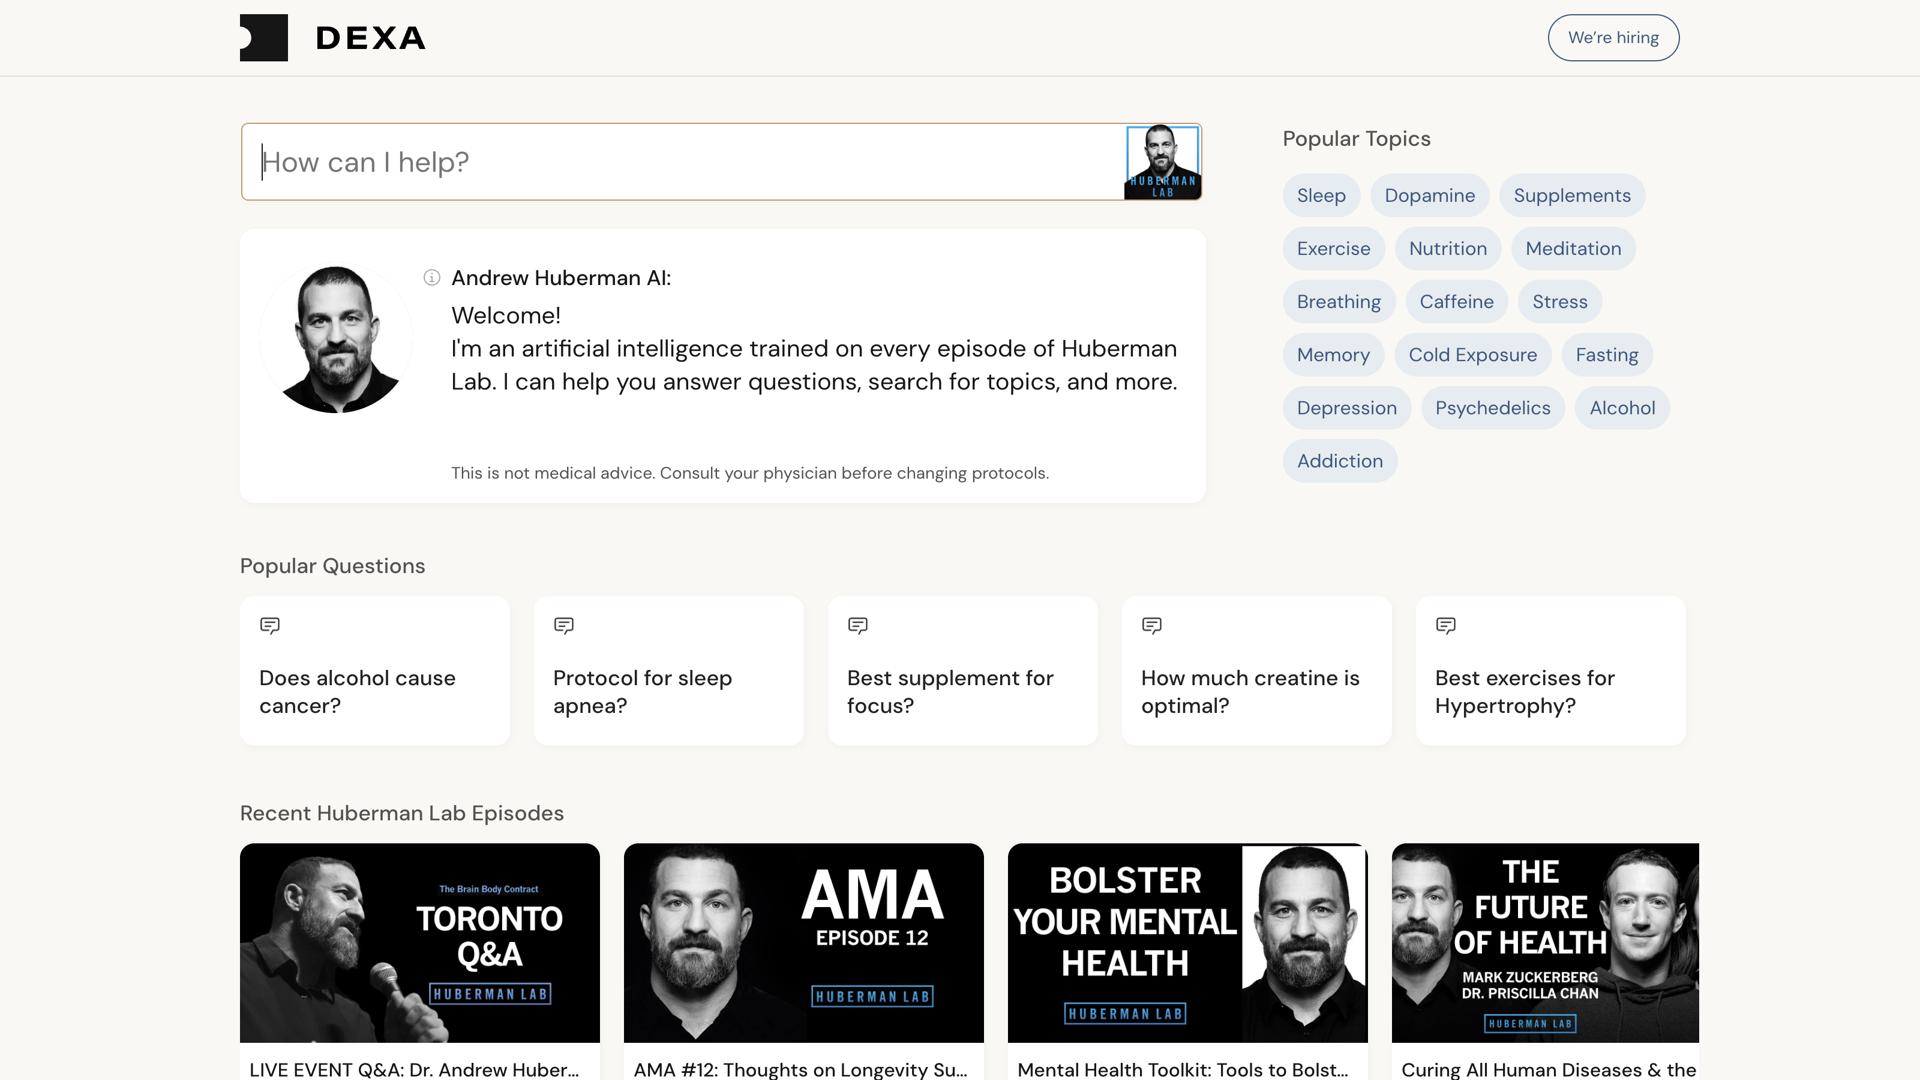
Task: Click chat icon on creatine card
Action: pyautogui.click(x=1152, y=626)
